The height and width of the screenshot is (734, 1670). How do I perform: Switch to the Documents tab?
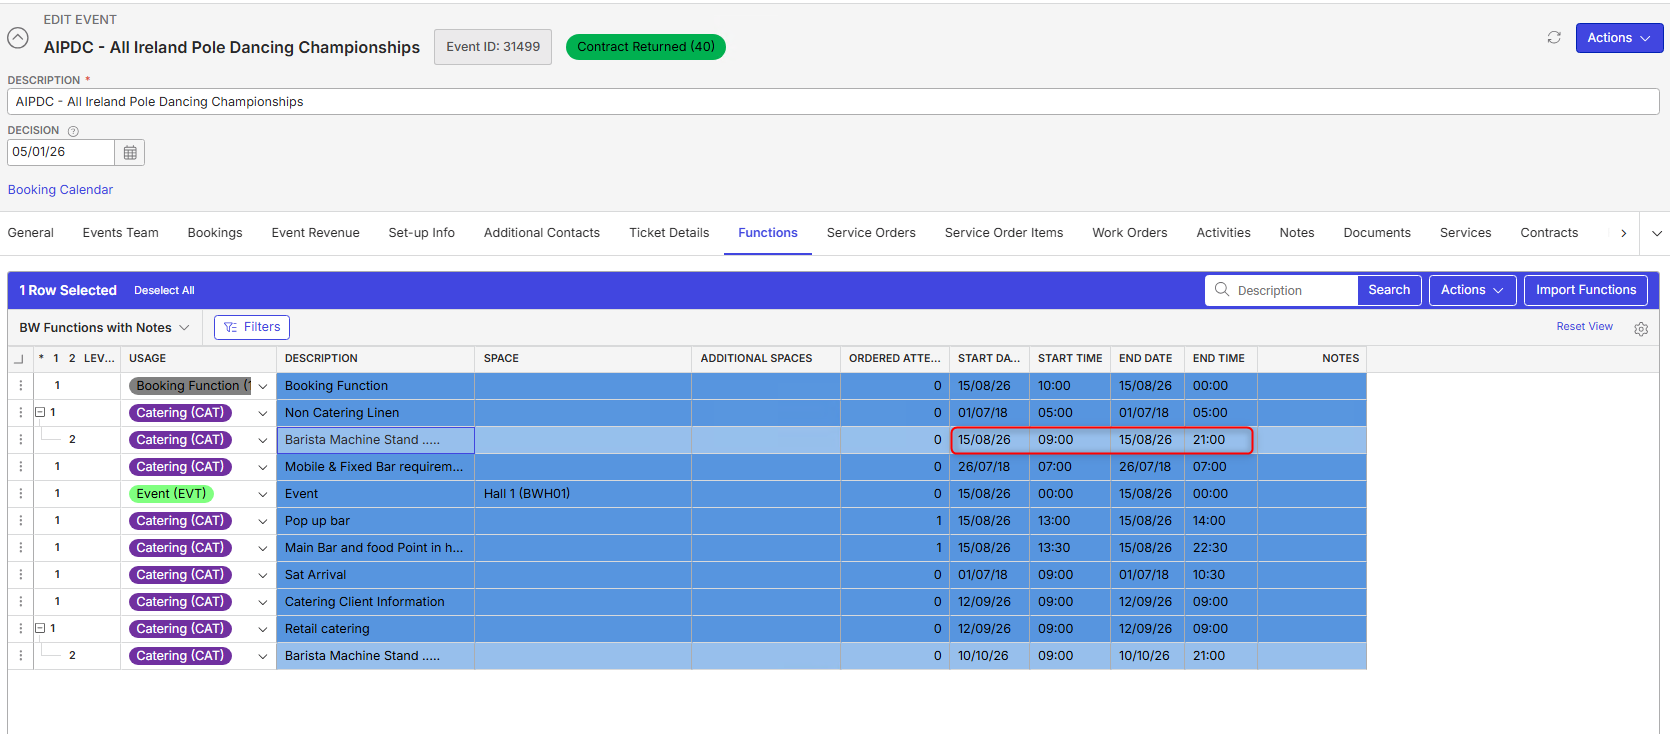coord(1377,233)
